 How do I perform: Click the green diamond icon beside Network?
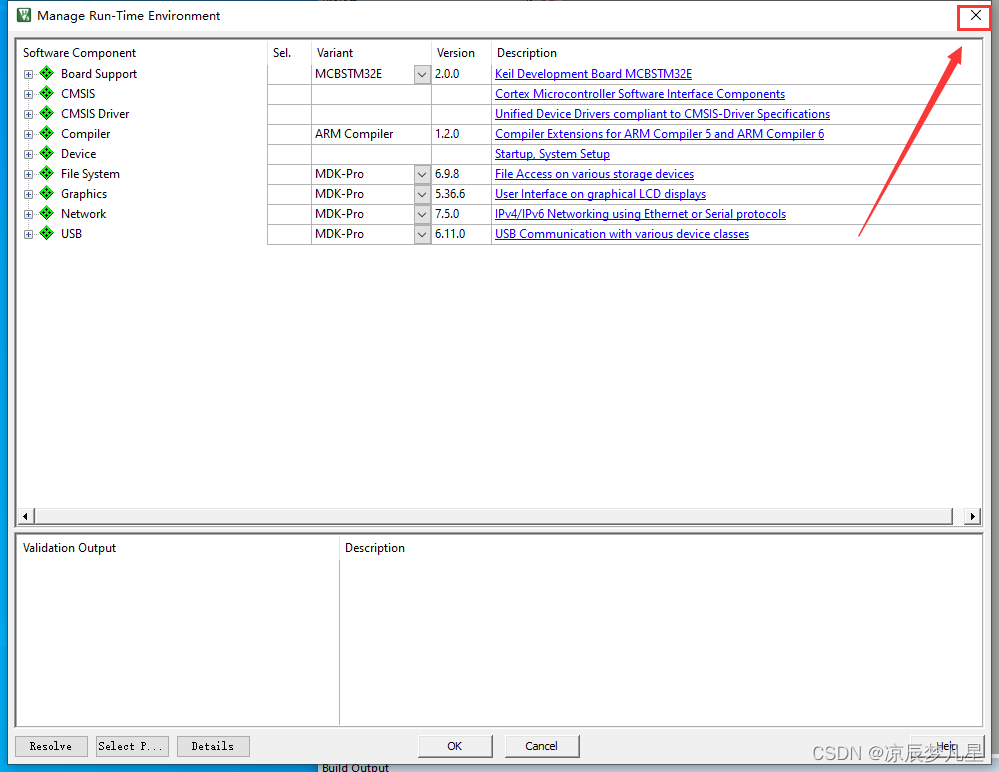pyautogui.click(x=47, y=213)
